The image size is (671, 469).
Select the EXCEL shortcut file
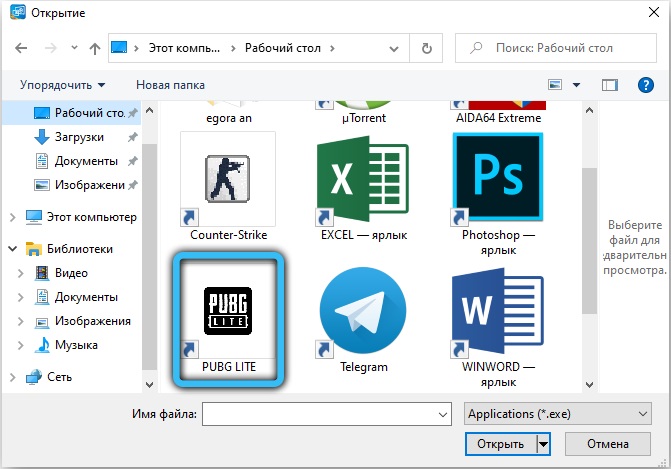pyautogui.click(x=363, y=187)
